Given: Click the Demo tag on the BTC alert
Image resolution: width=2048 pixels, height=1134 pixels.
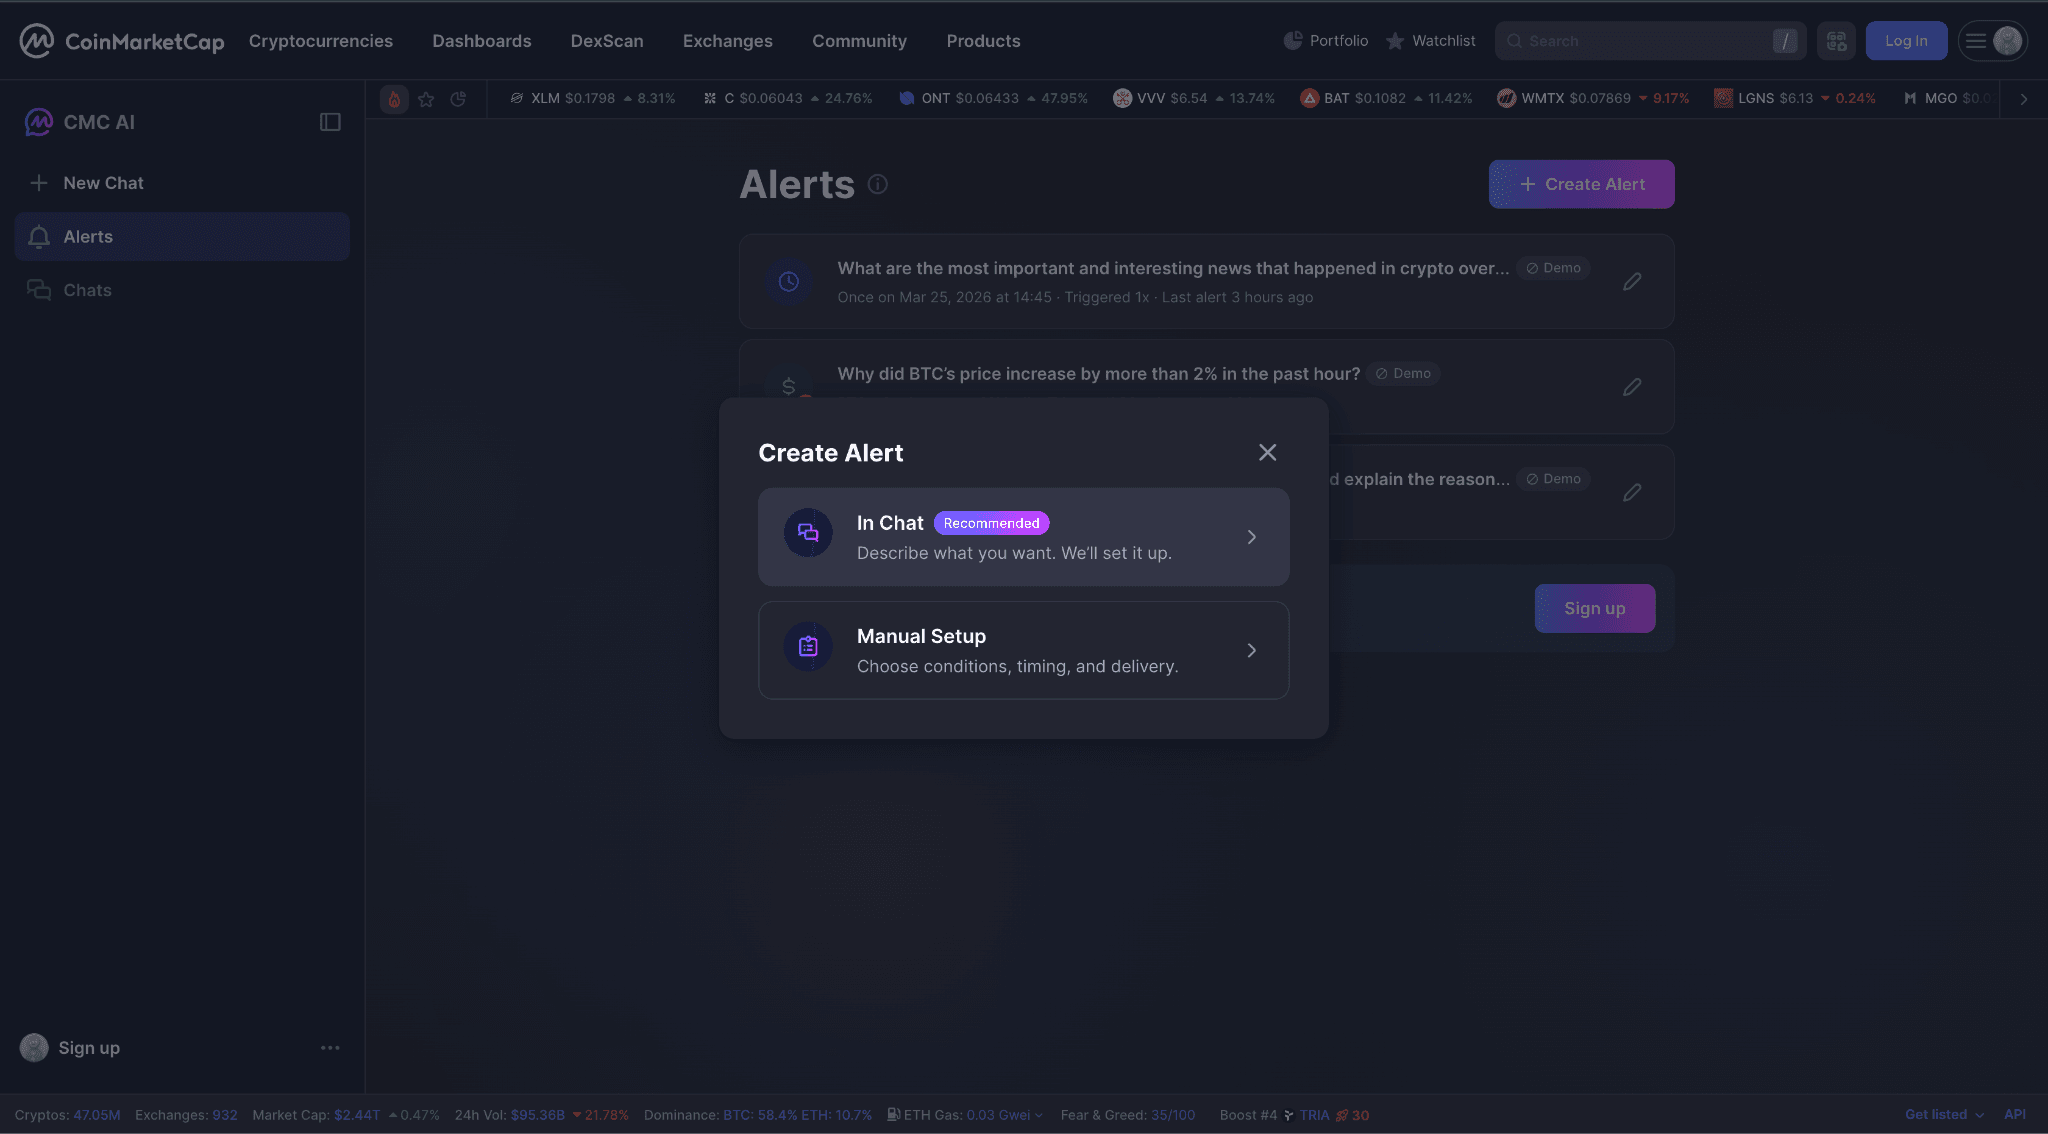Looking at the screenshot, I should pyautogui.click(x=1403, y=373).
